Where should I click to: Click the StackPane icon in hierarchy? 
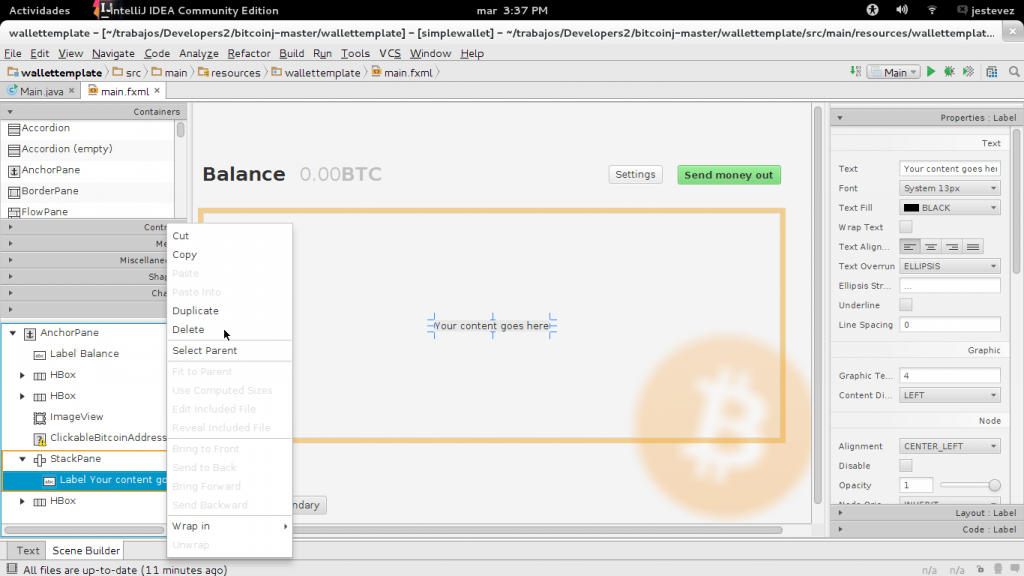click(40, 460)
